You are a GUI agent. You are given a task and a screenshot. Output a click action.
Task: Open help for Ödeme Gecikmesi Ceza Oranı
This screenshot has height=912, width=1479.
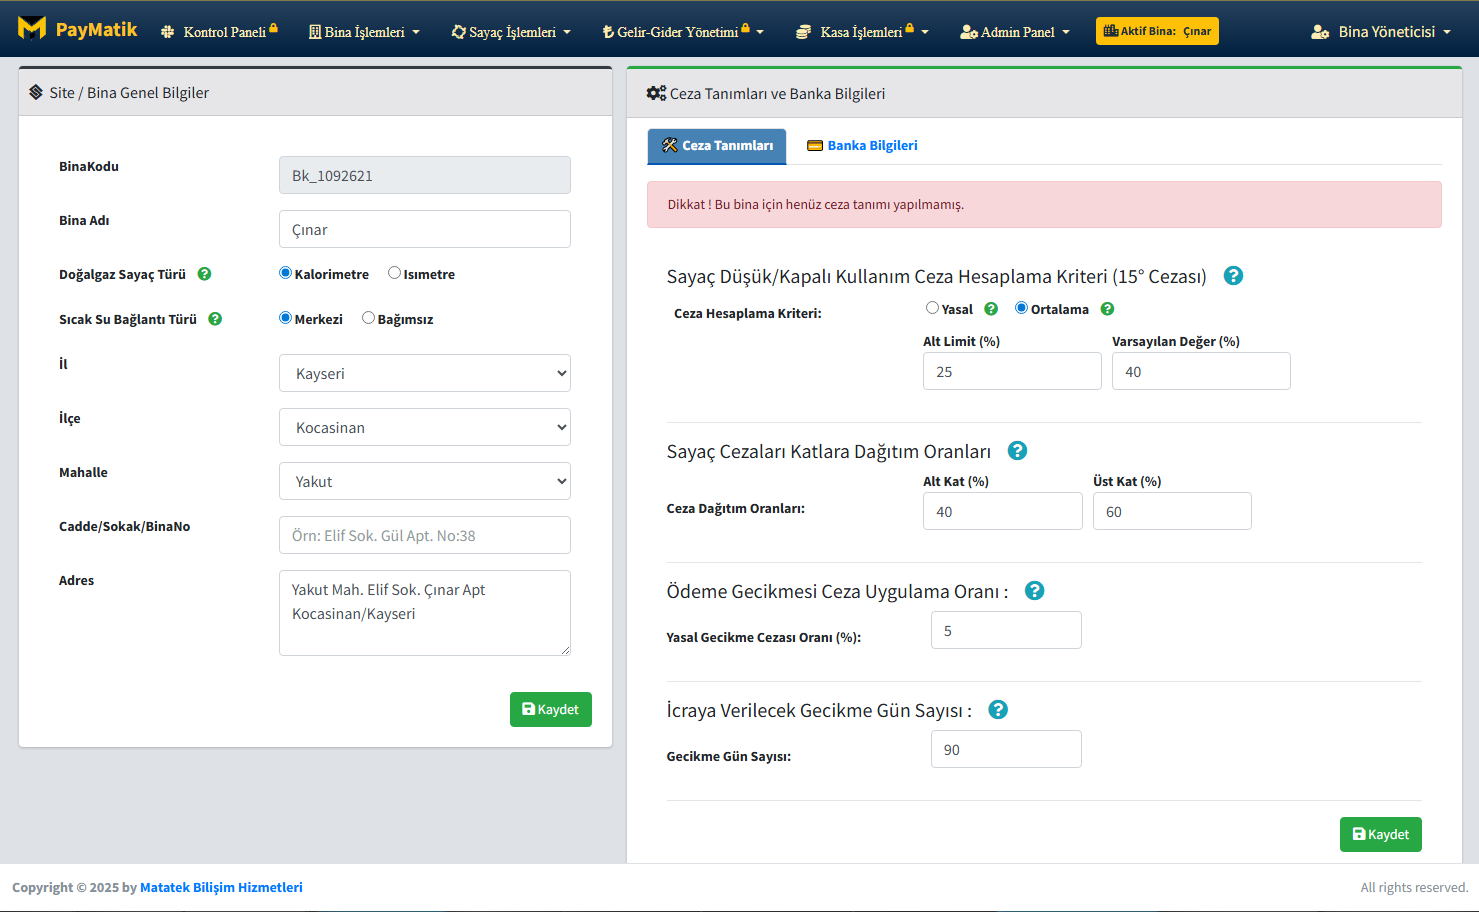1034,591
